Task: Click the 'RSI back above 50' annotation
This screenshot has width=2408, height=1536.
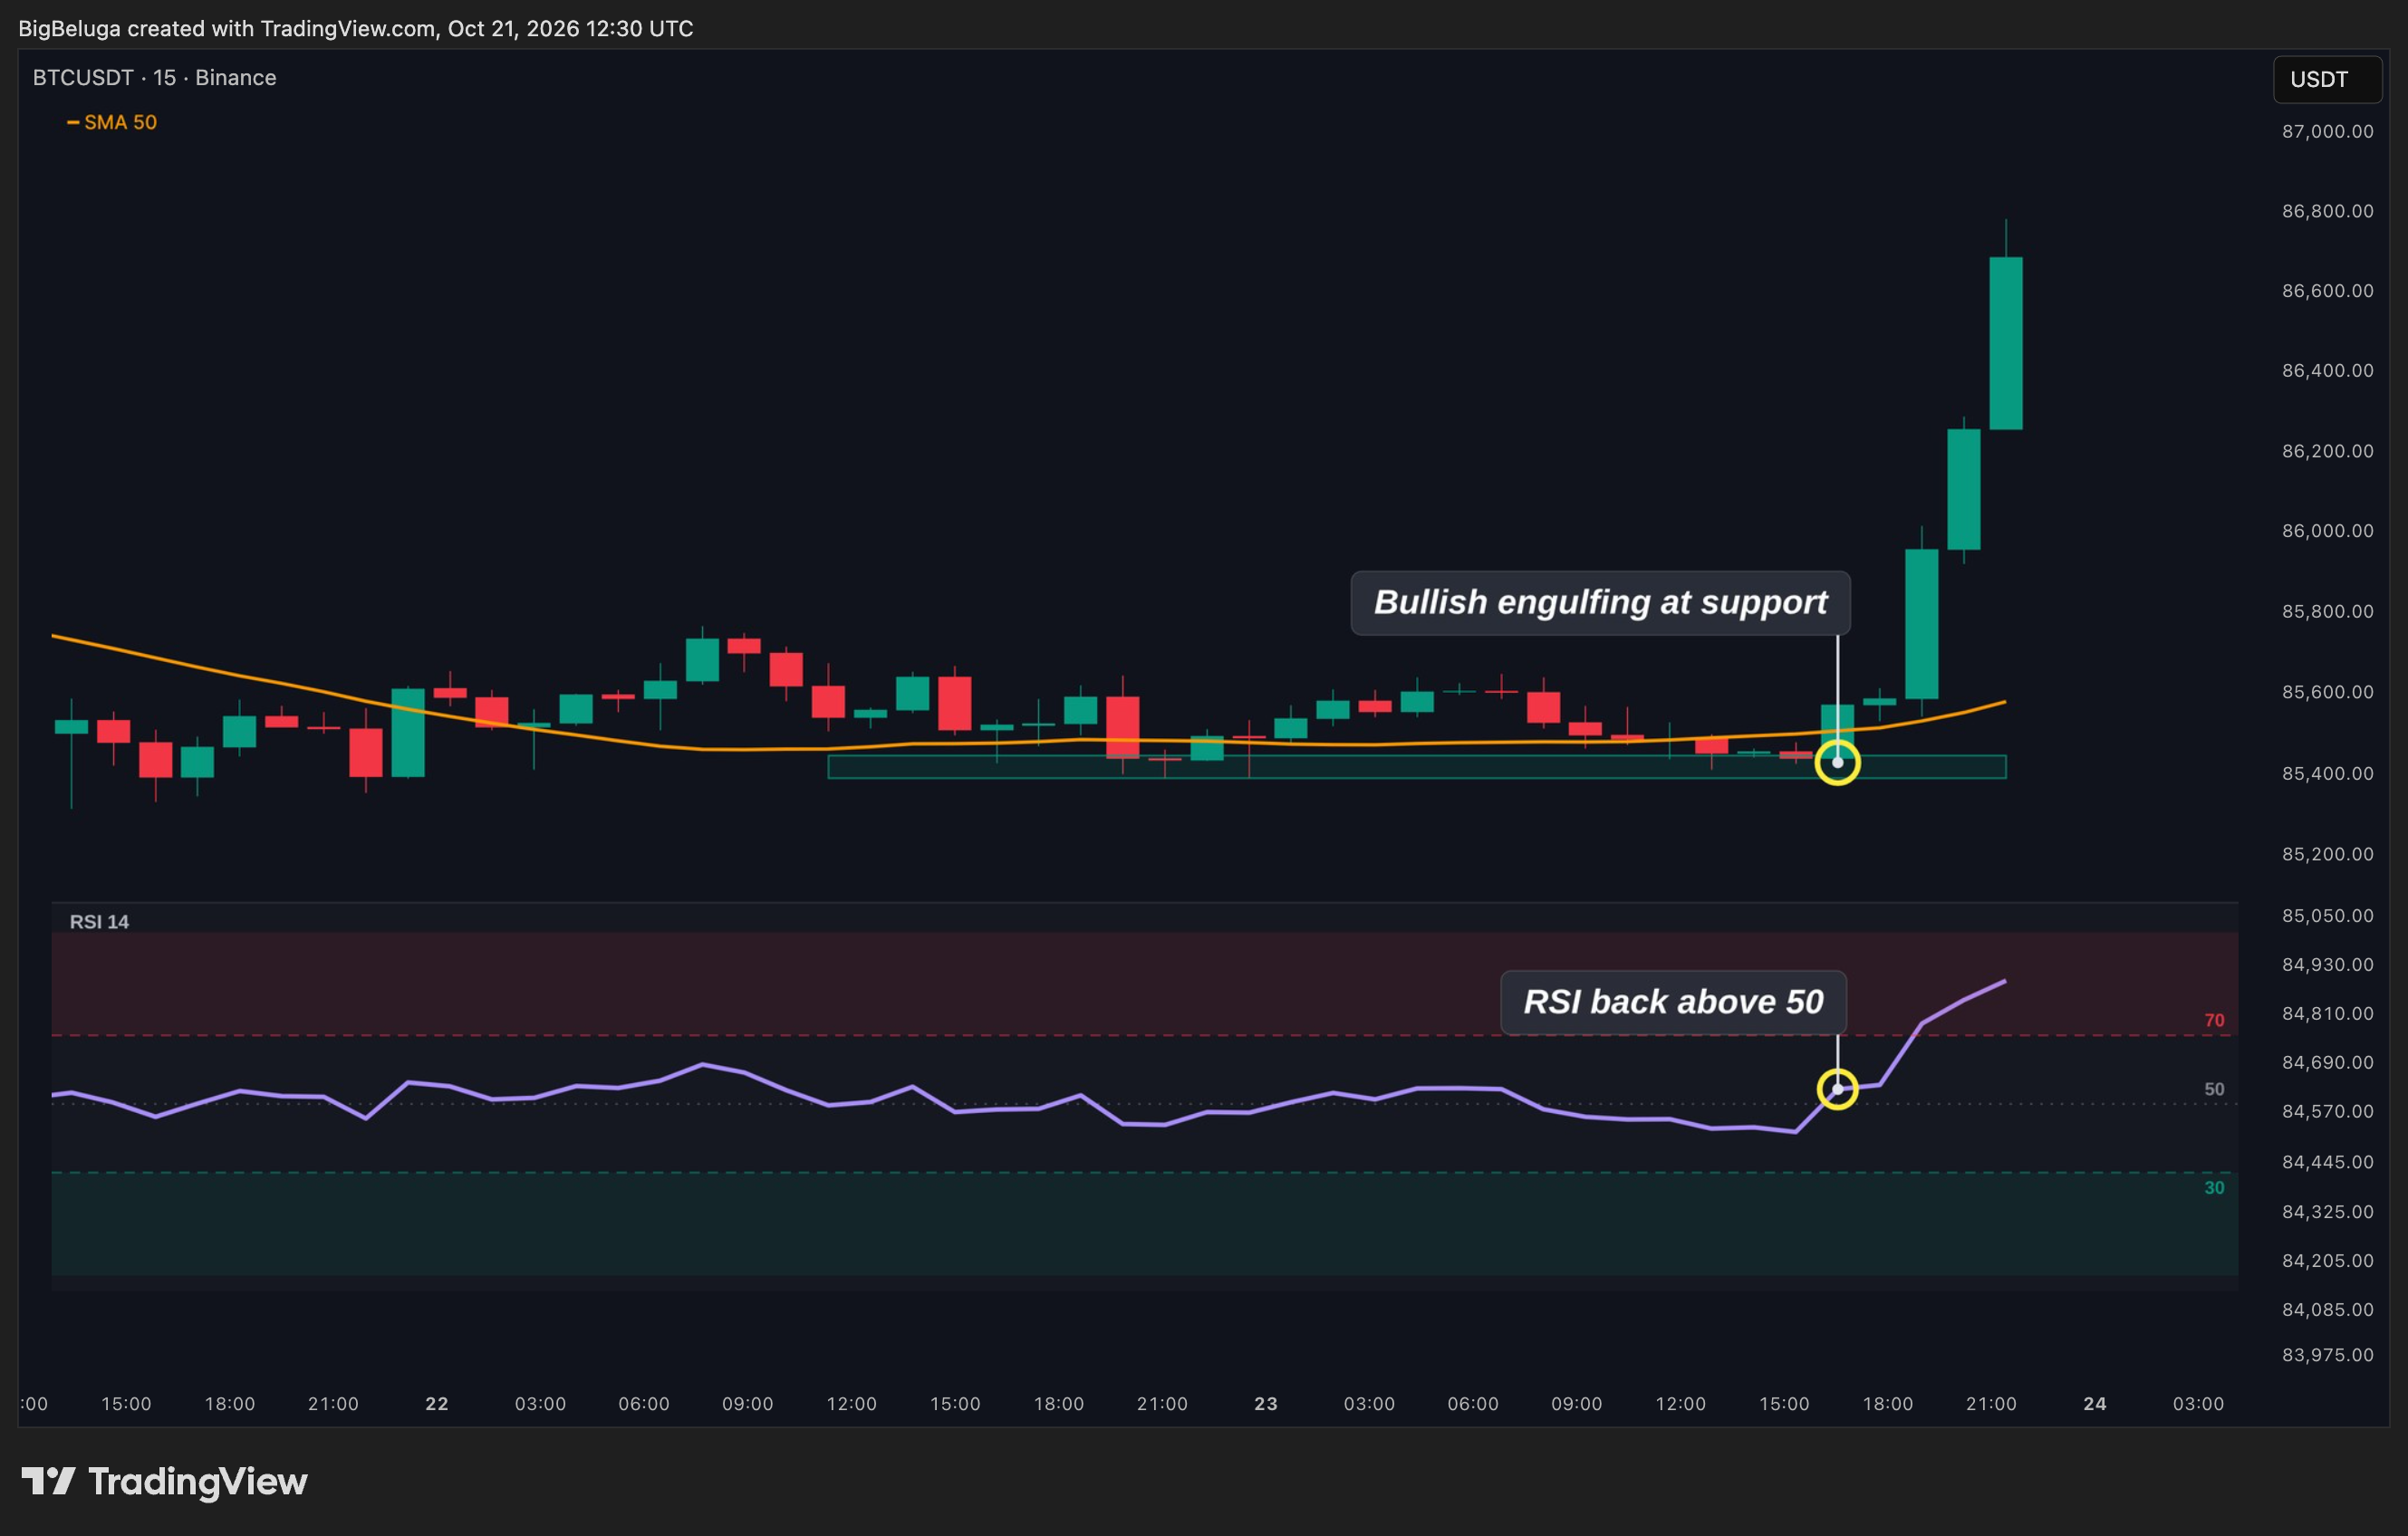Action: (1673, 1002)
